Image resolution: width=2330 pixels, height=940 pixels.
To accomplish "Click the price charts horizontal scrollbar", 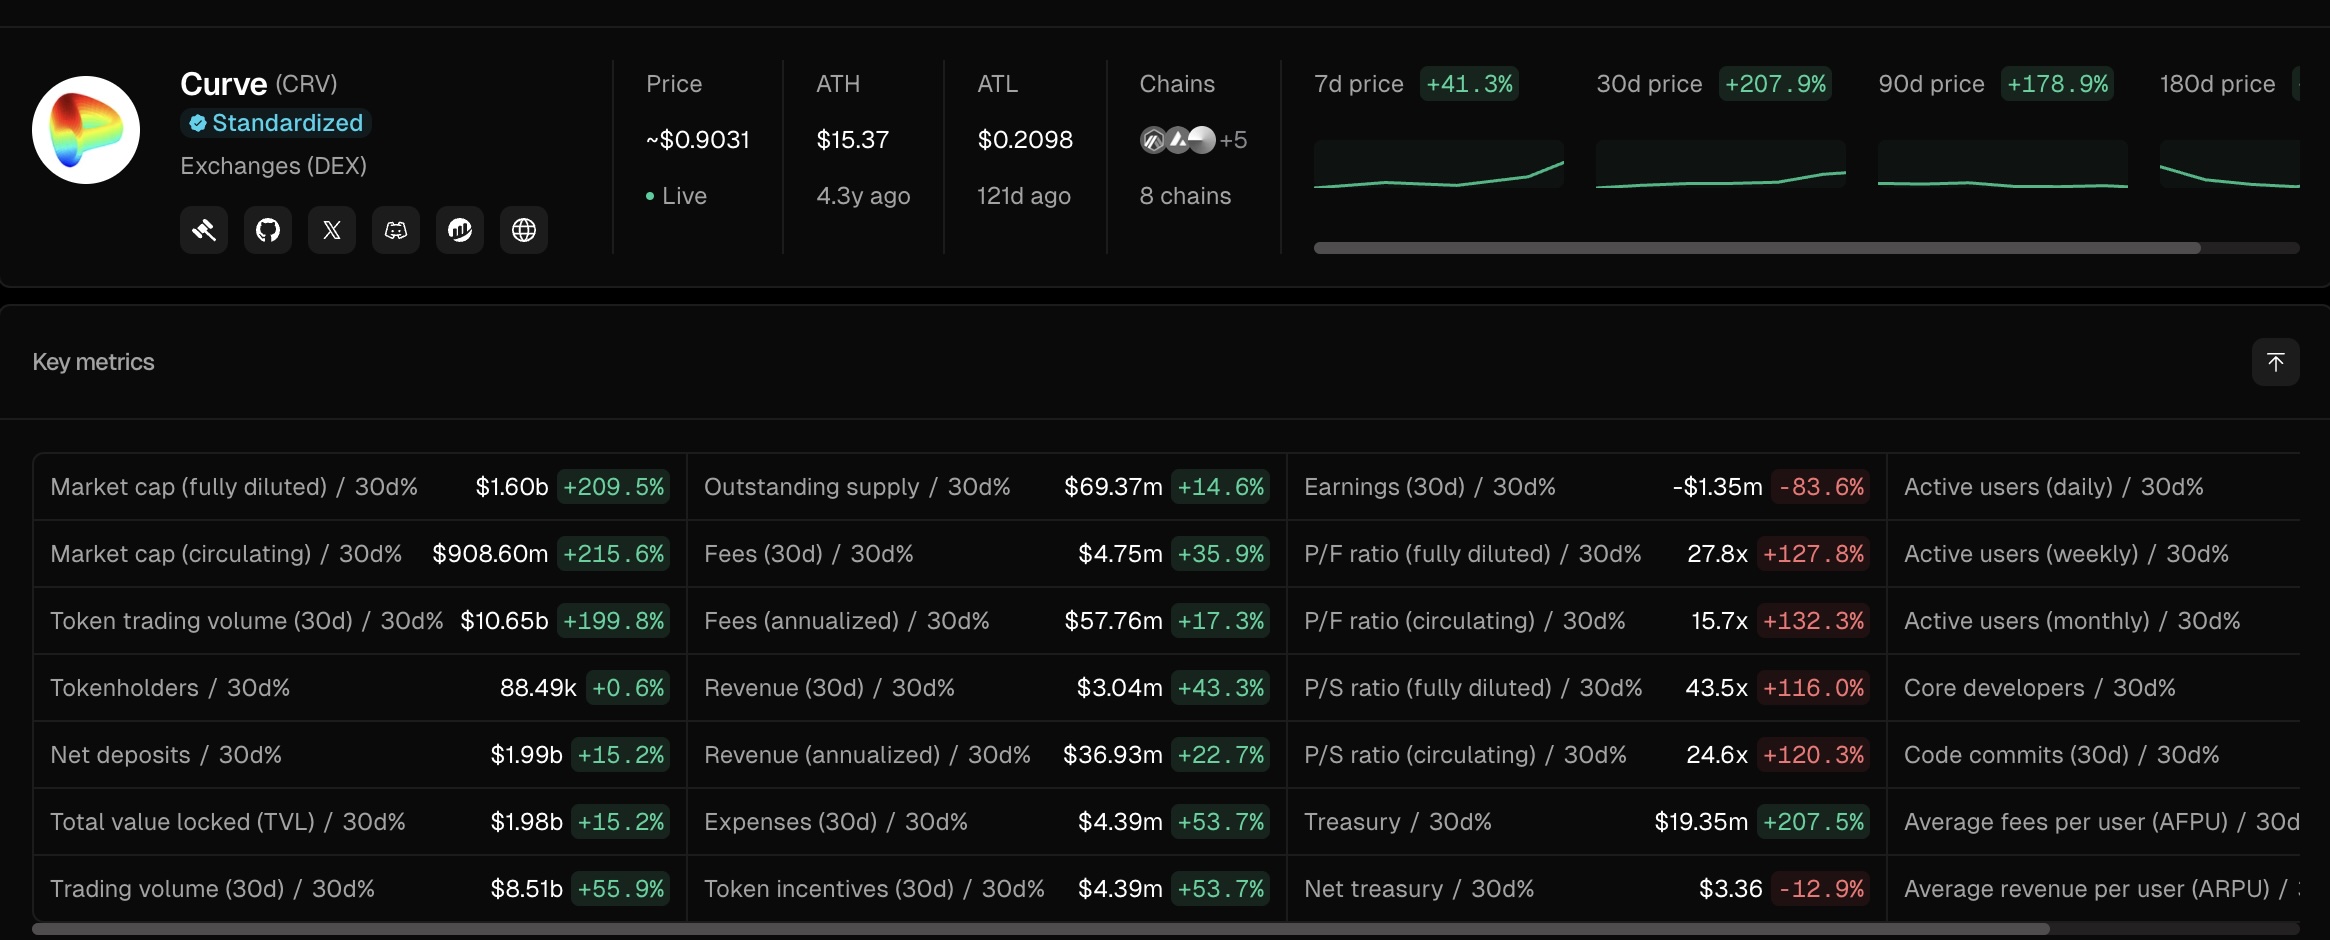I will pyautogui.click(x=1757, y=248).
